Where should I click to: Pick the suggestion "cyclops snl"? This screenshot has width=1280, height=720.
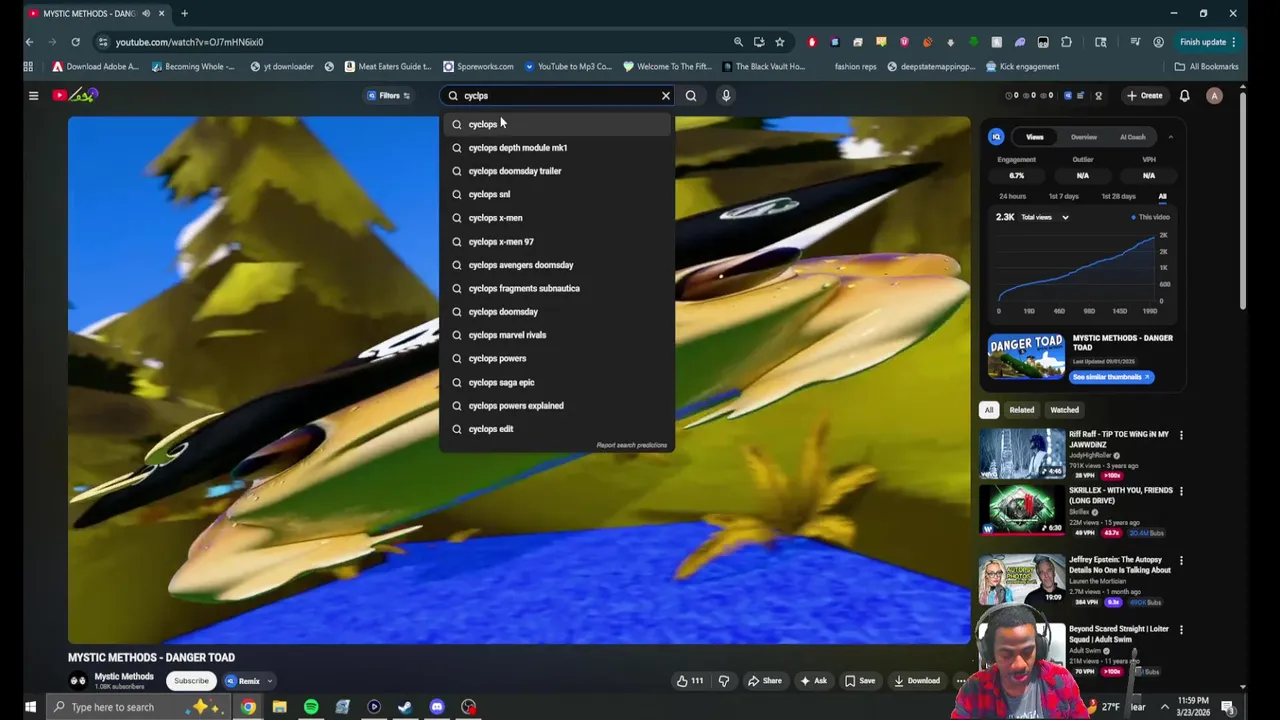point(557,194)
